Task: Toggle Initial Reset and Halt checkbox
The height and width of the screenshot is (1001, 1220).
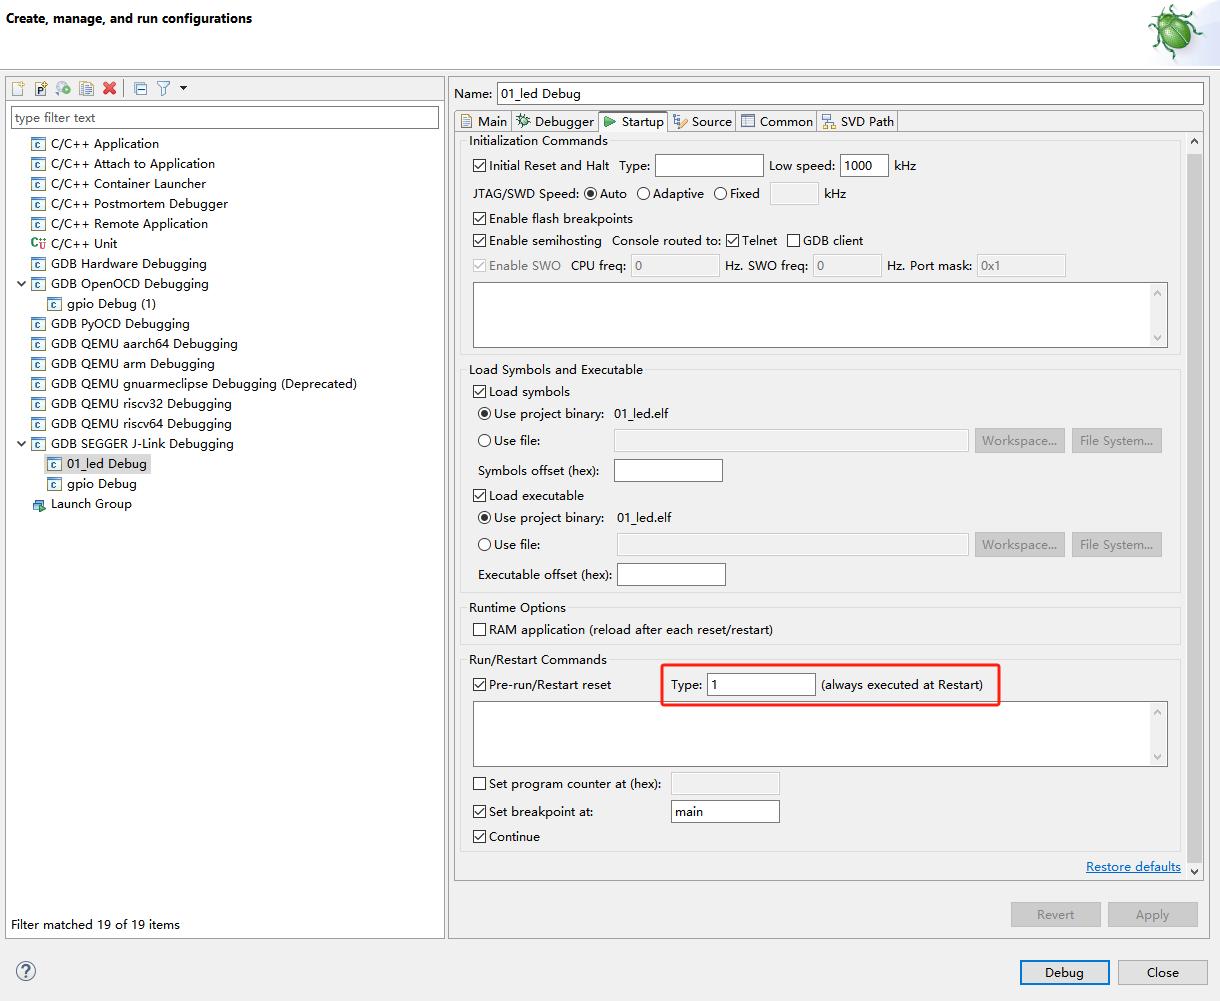Action: 480,166
